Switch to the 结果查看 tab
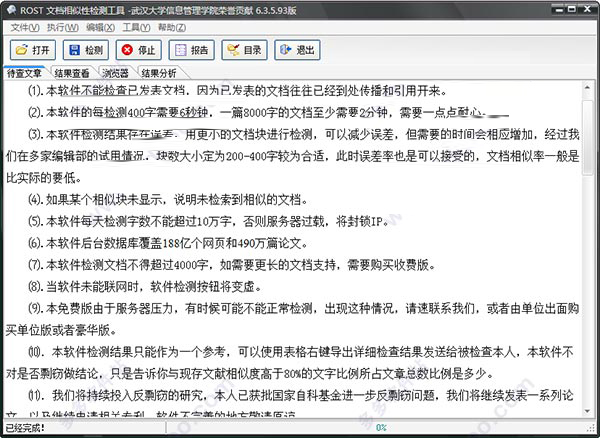 click(72, 73)
